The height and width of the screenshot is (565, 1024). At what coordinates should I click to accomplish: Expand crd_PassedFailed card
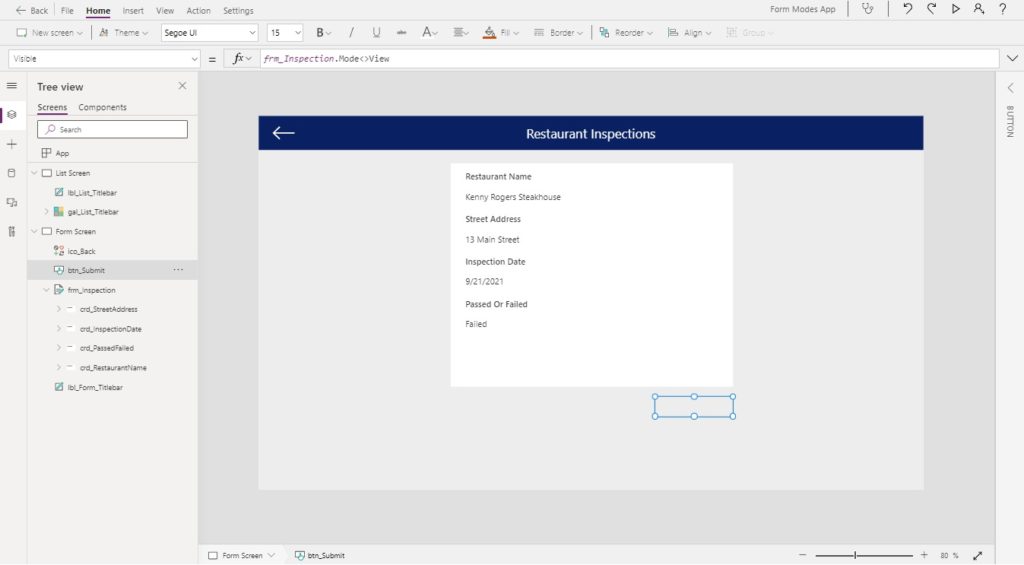pyautogui.click(x=59, y=347)
